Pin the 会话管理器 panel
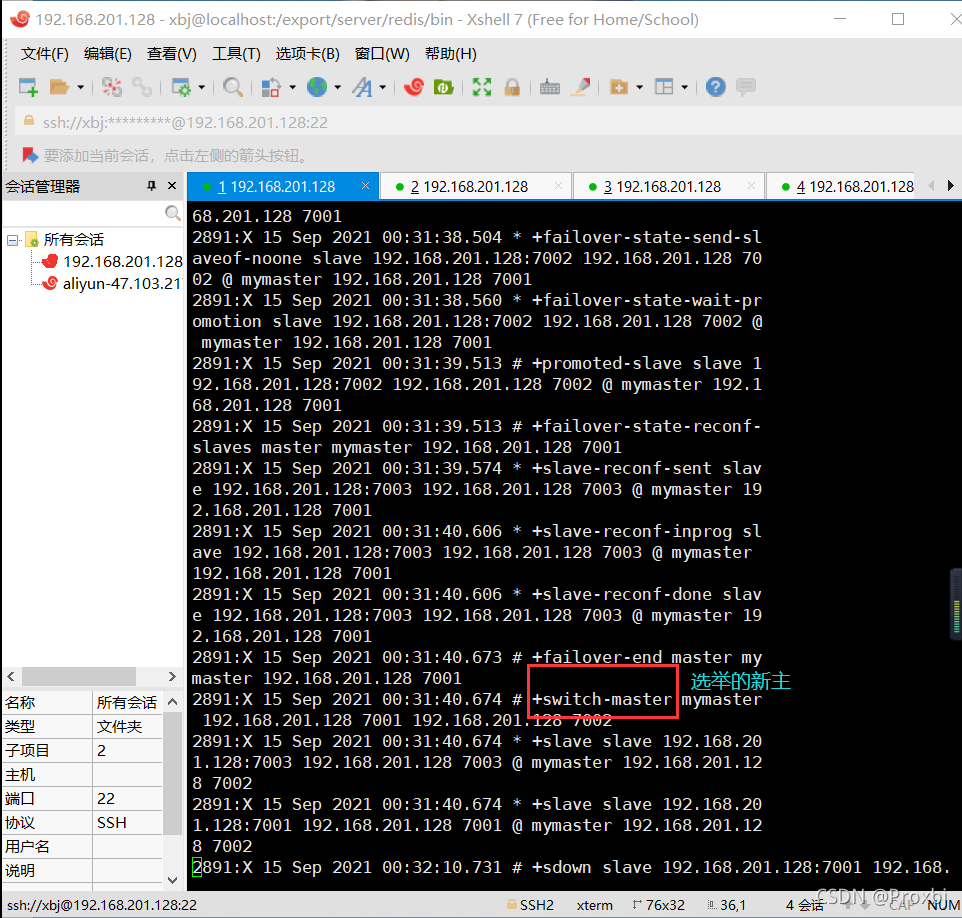This screenshot has height=918, width=962. click(x=152, y=185)
